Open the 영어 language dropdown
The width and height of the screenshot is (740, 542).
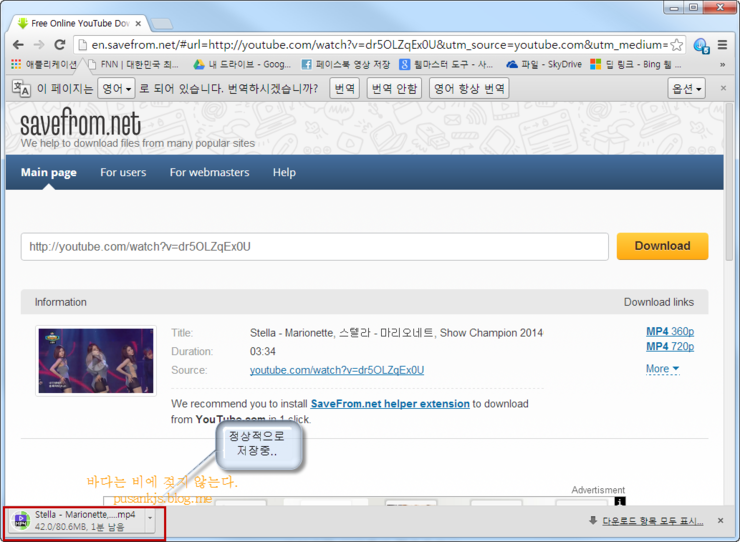(116, 88)
